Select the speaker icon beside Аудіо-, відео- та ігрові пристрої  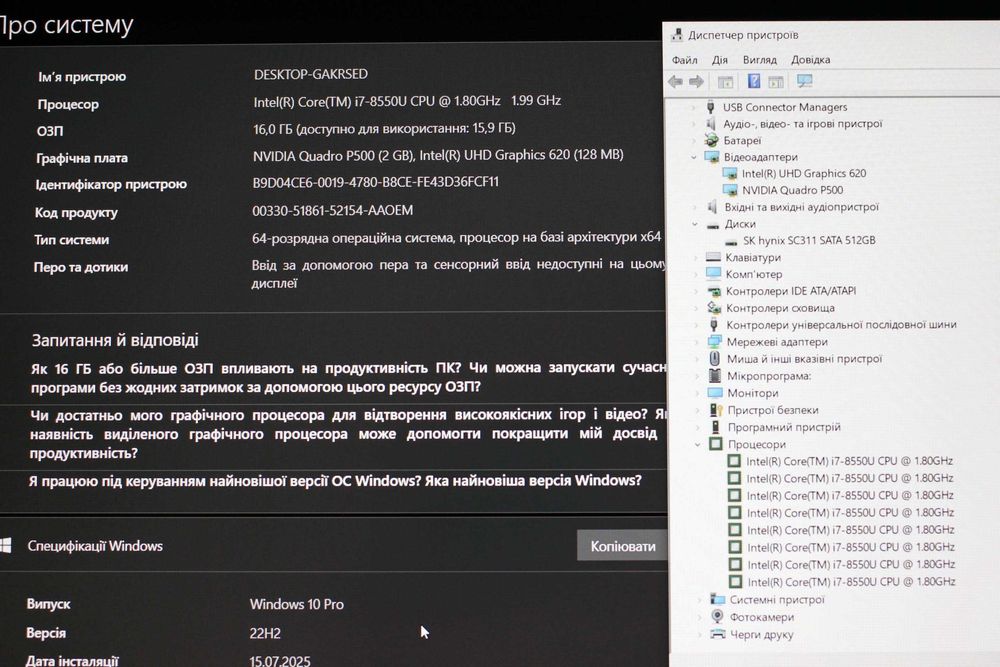tap(711, 124)
